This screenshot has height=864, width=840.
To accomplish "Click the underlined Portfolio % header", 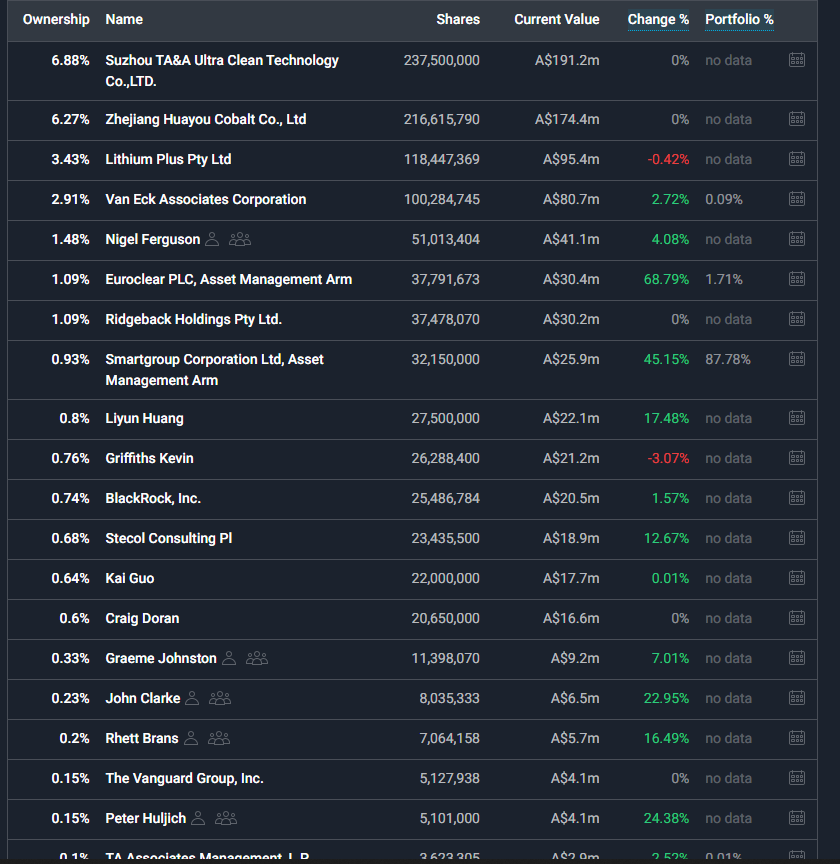I will (740, 19).
